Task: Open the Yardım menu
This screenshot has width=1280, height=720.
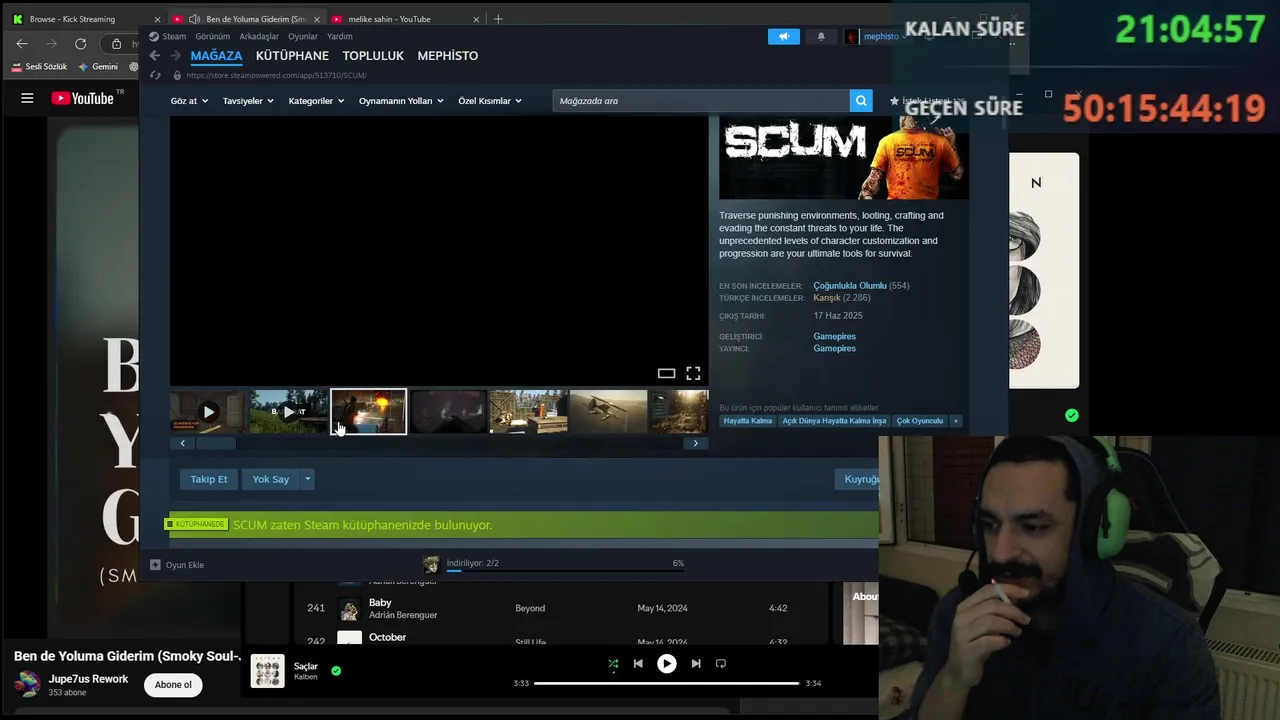Action: (x=340, y=36)
